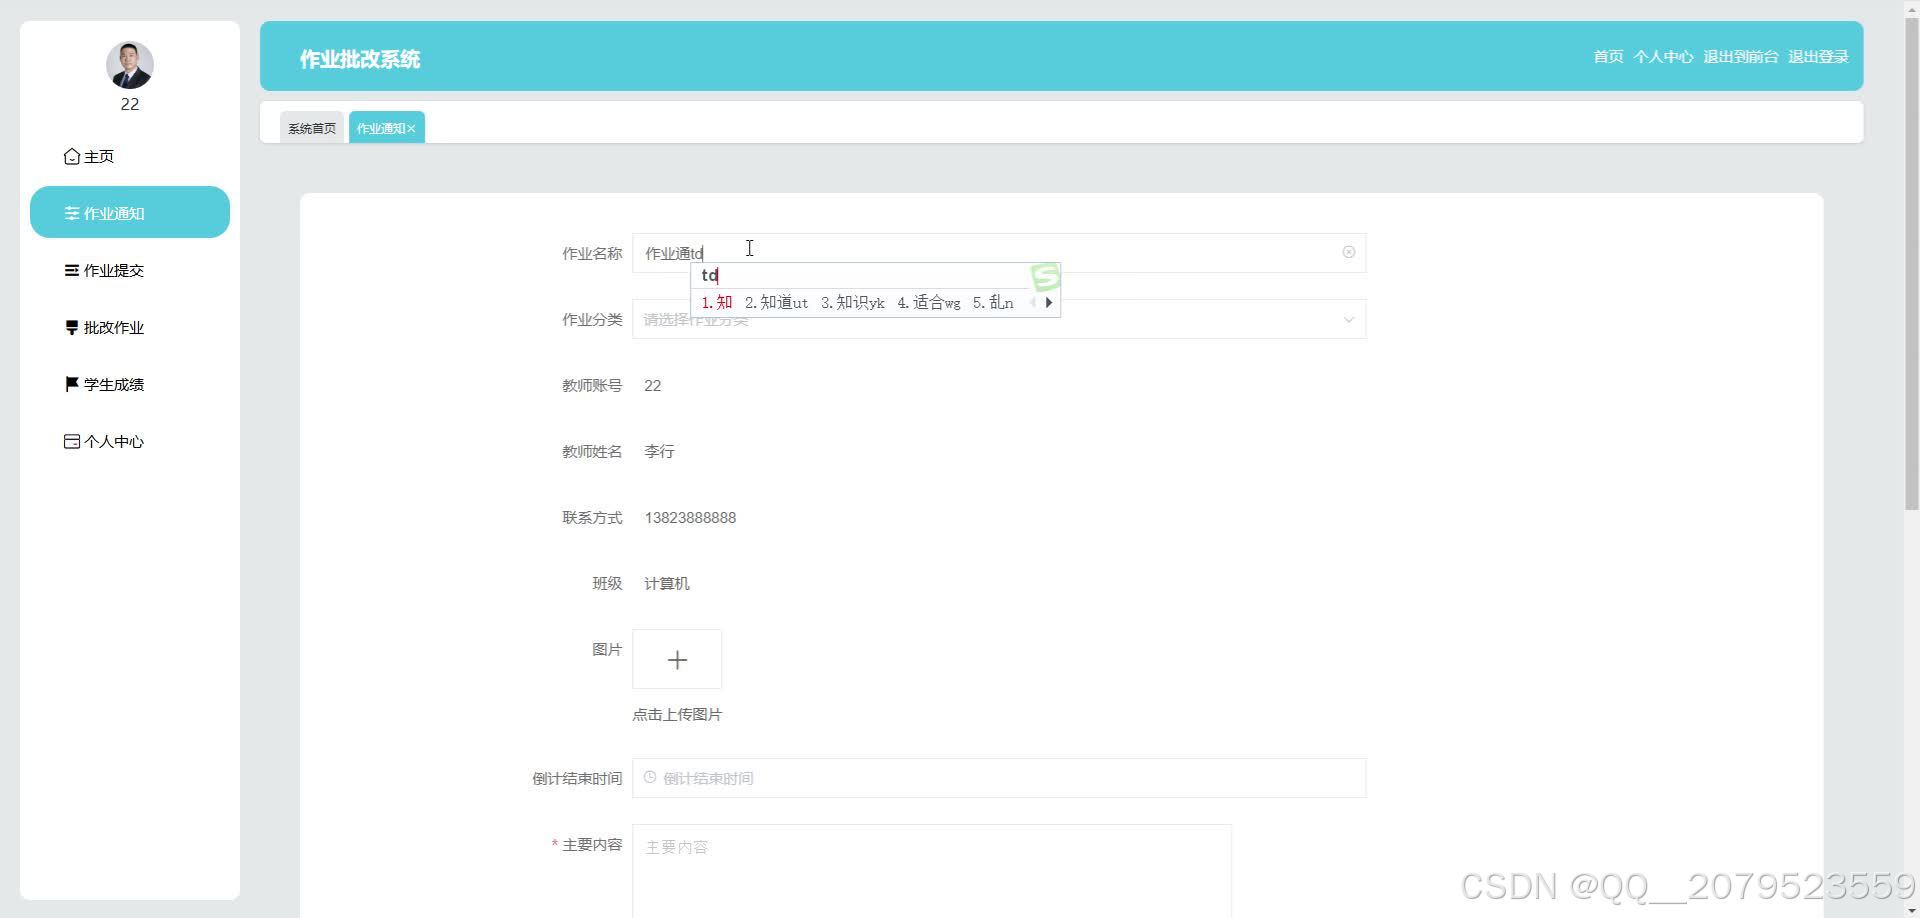Select 学生成绩 in the sidebar
Viewport: 1920px width, 918px height.
114,384
